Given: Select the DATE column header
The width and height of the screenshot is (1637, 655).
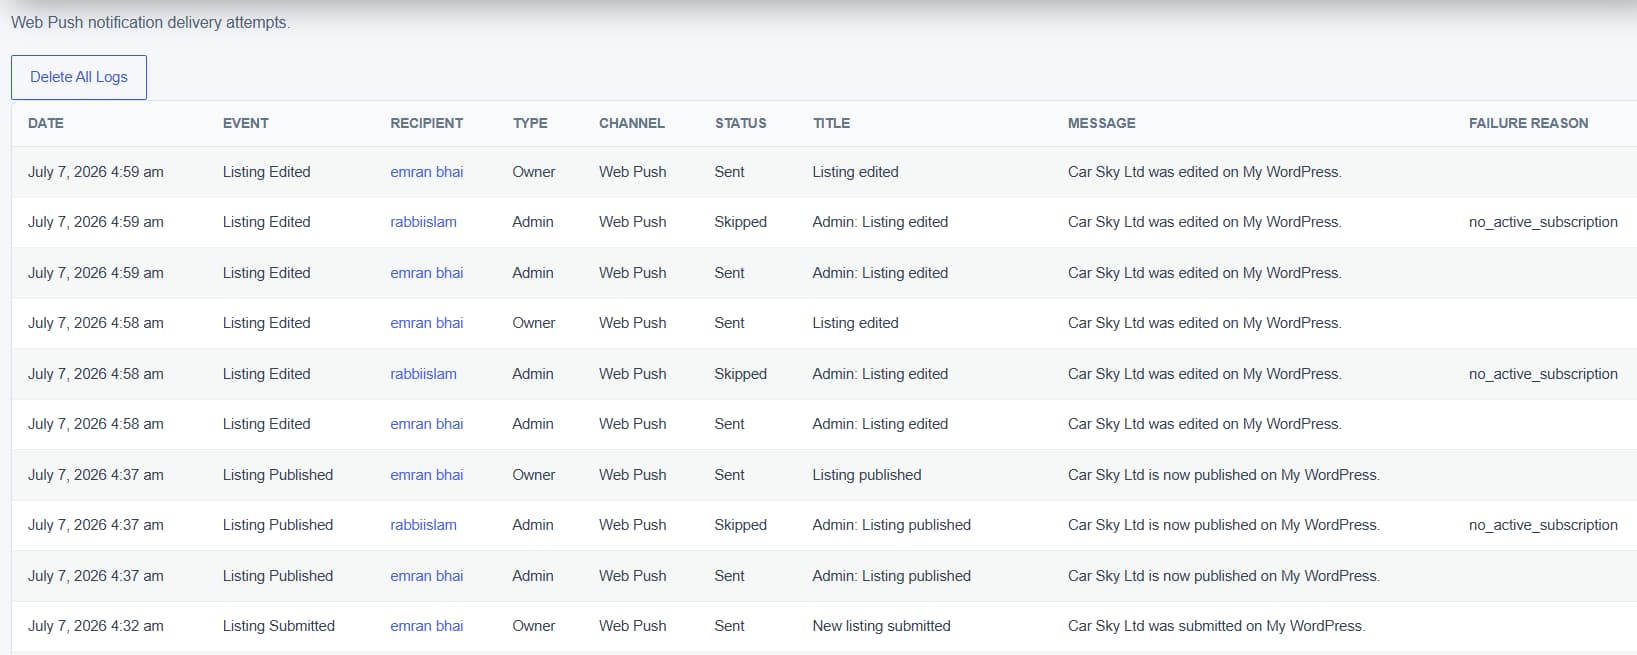Looking at the screenshot, I should [x=46, y=123].
